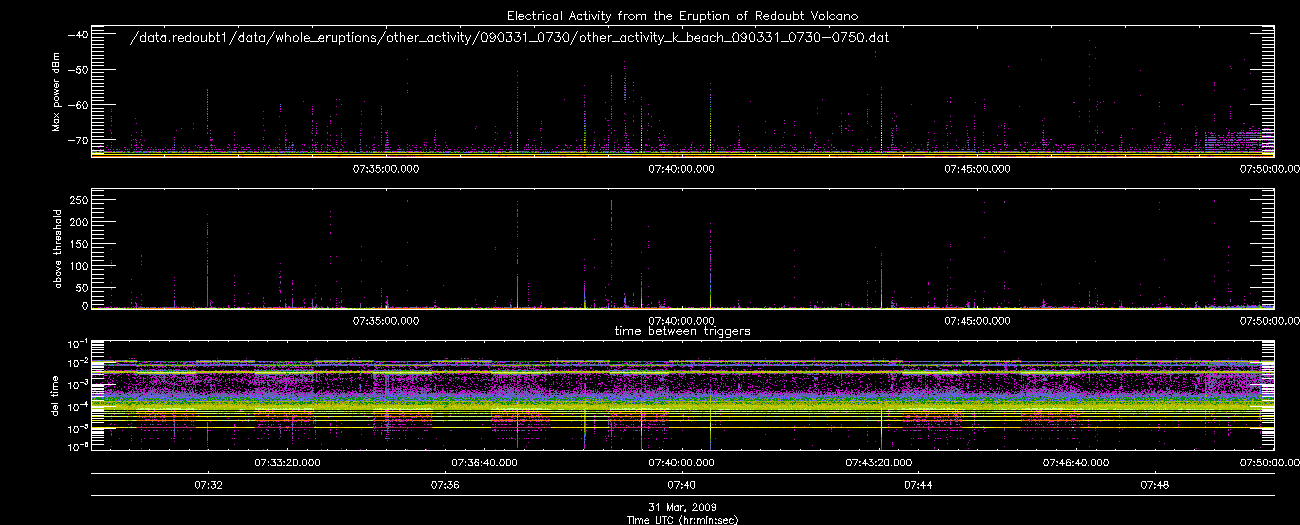Click the 10^-4 tick on the del time axis
Image resolution: width=1300 pixels, height=525 pixels.
coord(76,405)
